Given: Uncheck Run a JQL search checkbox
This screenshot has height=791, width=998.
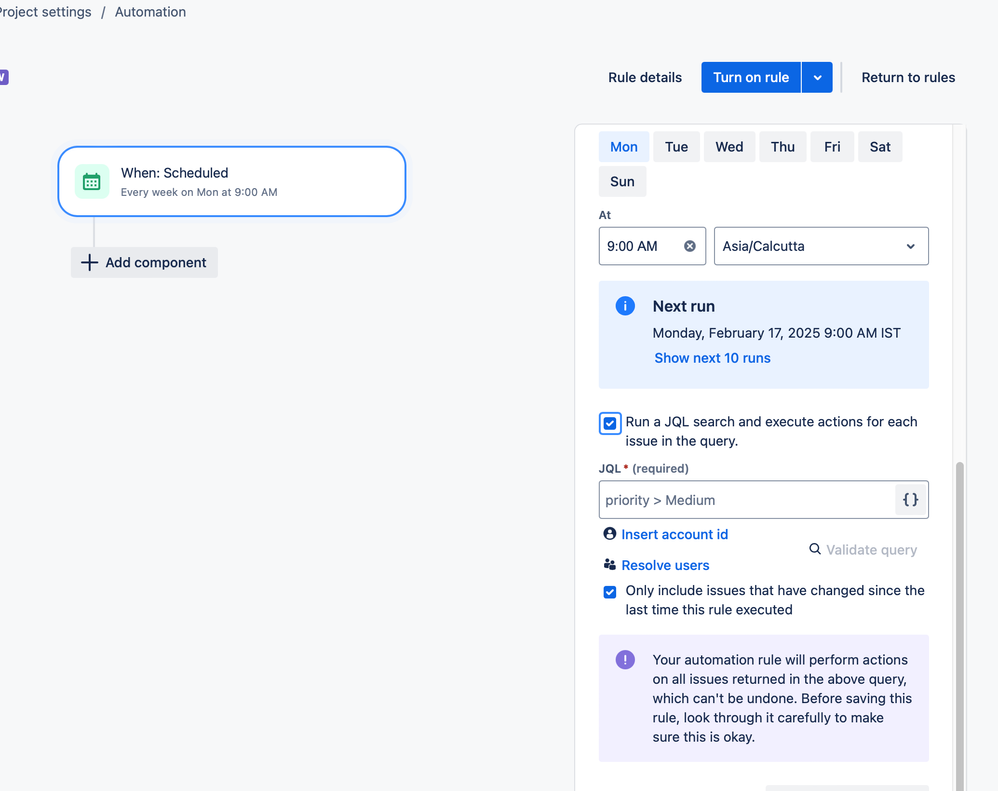Looking at the screenshot, I should pyautogui.click(x=610, y=423).
